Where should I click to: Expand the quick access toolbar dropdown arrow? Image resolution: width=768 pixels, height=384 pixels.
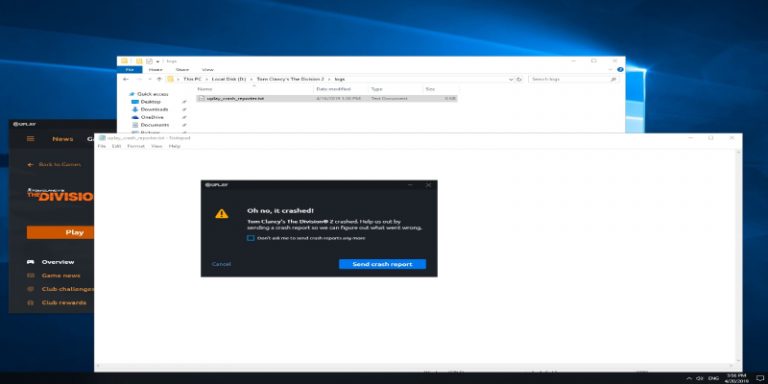[158, 61]
